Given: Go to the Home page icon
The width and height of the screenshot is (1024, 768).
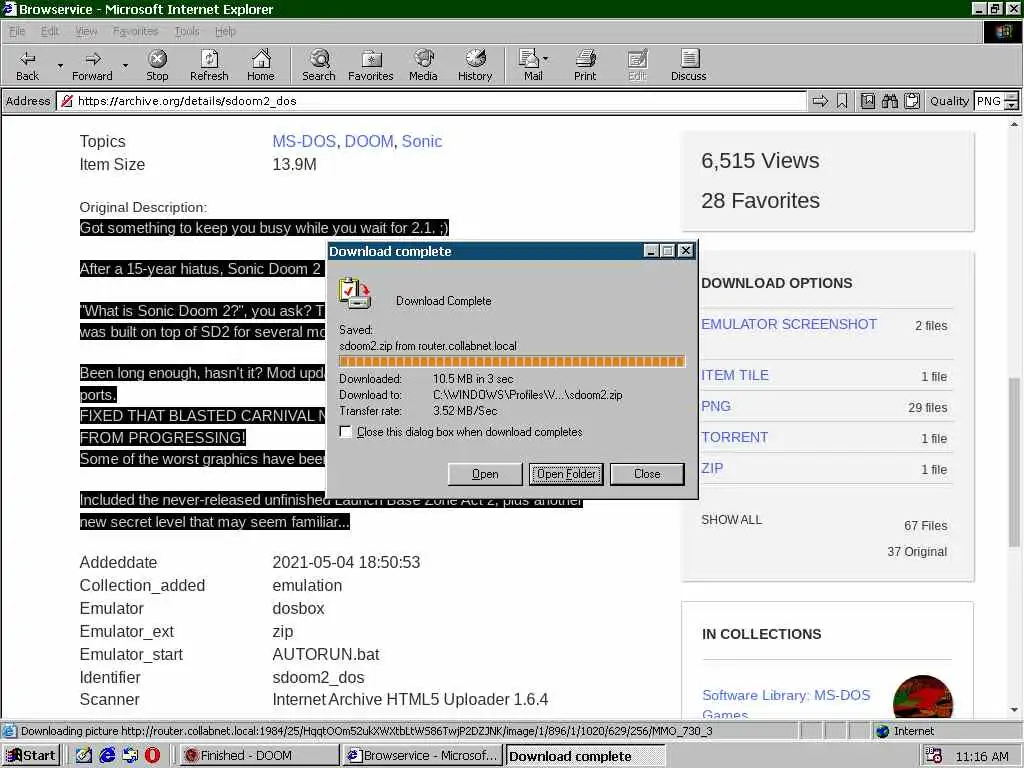Looking at the screenshot, I should click(261, 65).
